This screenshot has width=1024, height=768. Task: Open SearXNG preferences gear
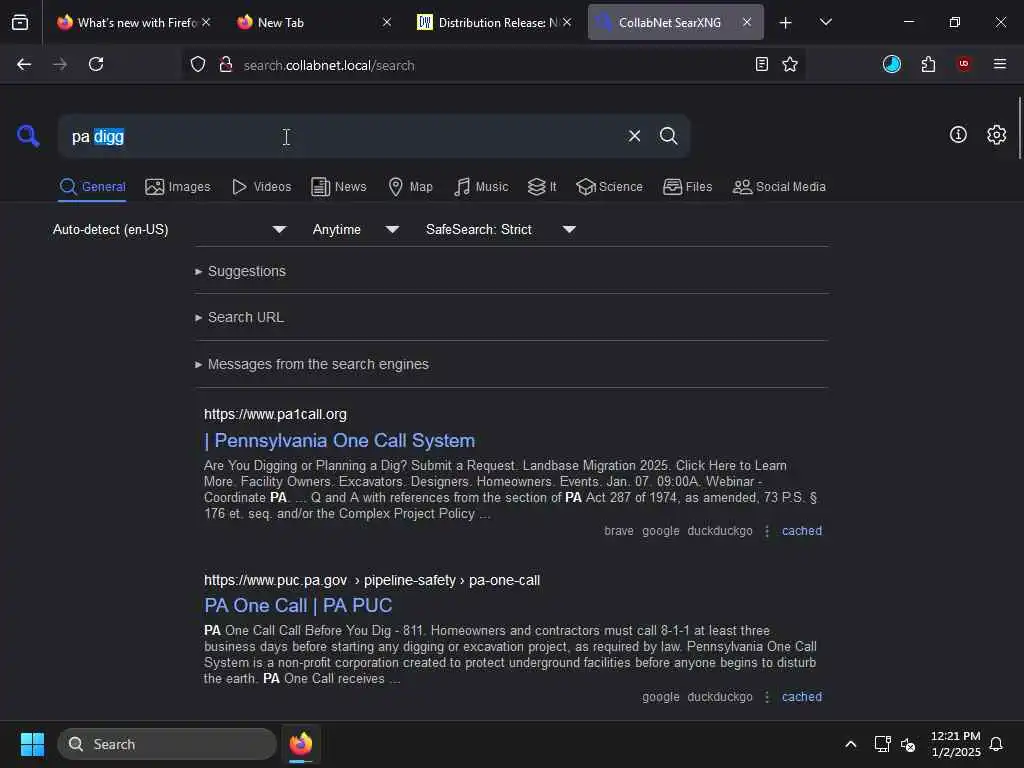997,135
